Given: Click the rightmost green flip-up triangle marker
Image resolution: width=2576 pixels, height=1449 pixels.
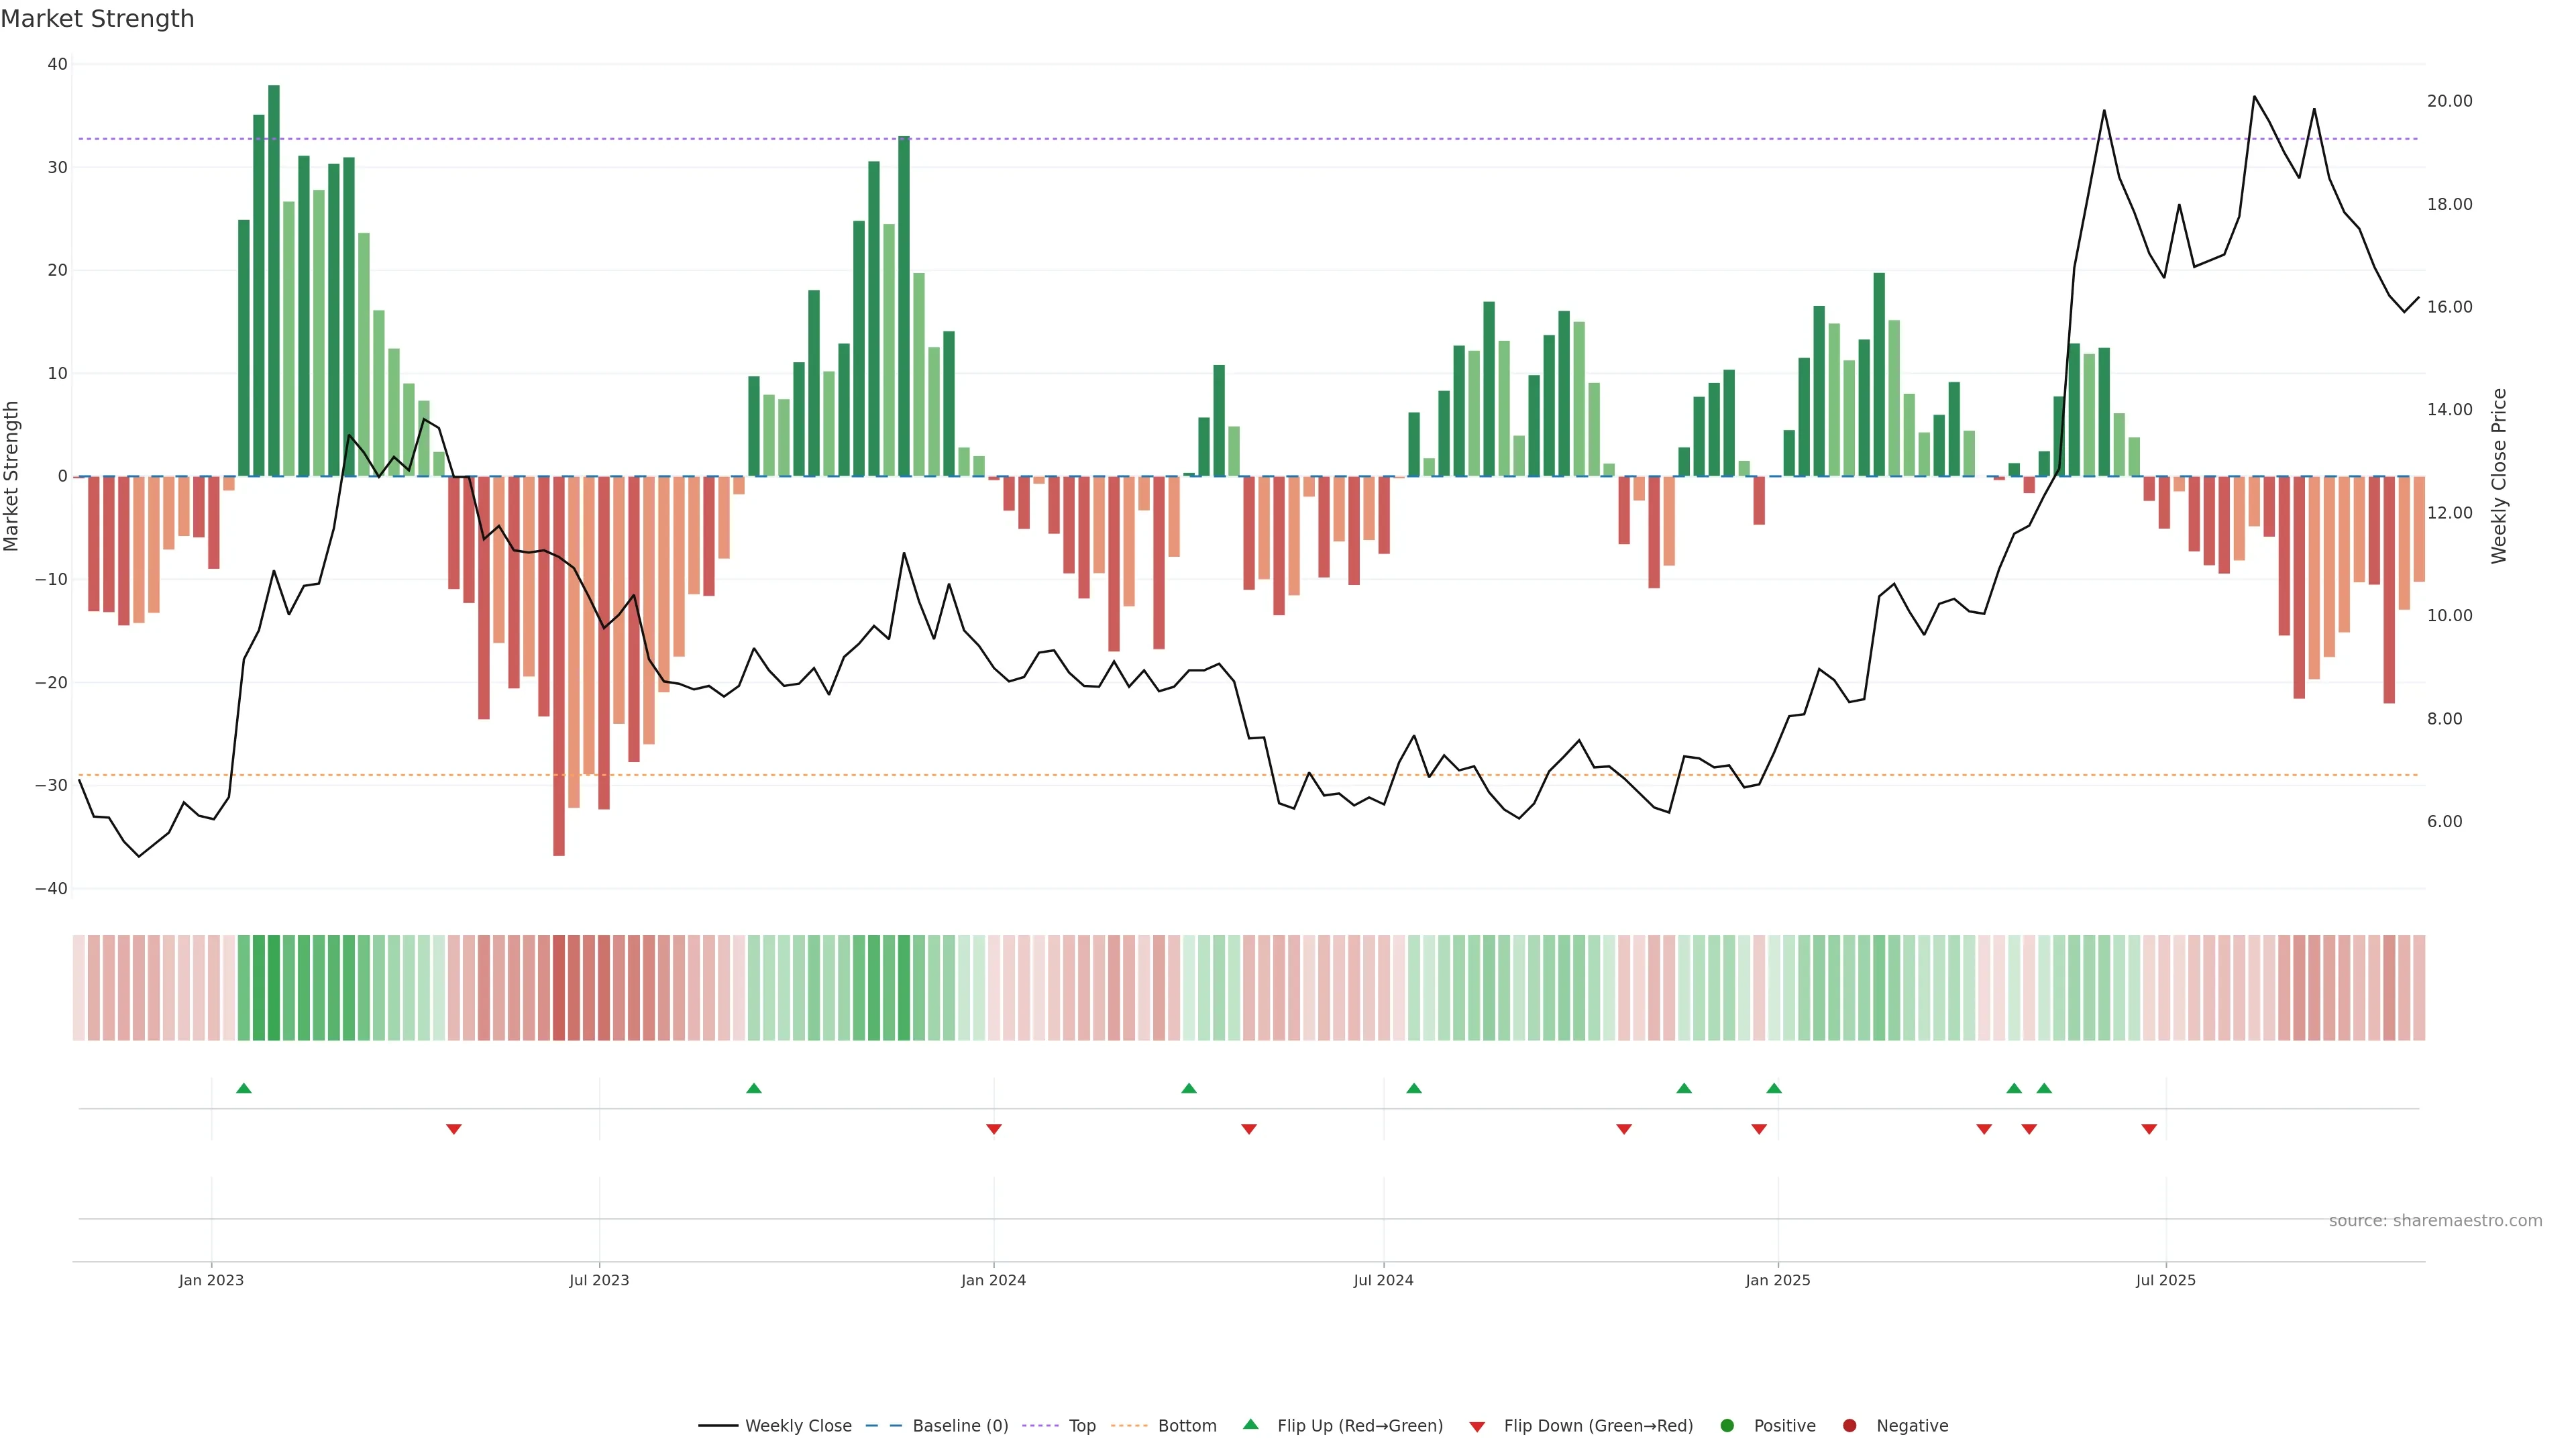Looking at the screenshot, I should click(x=2044, y=1088).
